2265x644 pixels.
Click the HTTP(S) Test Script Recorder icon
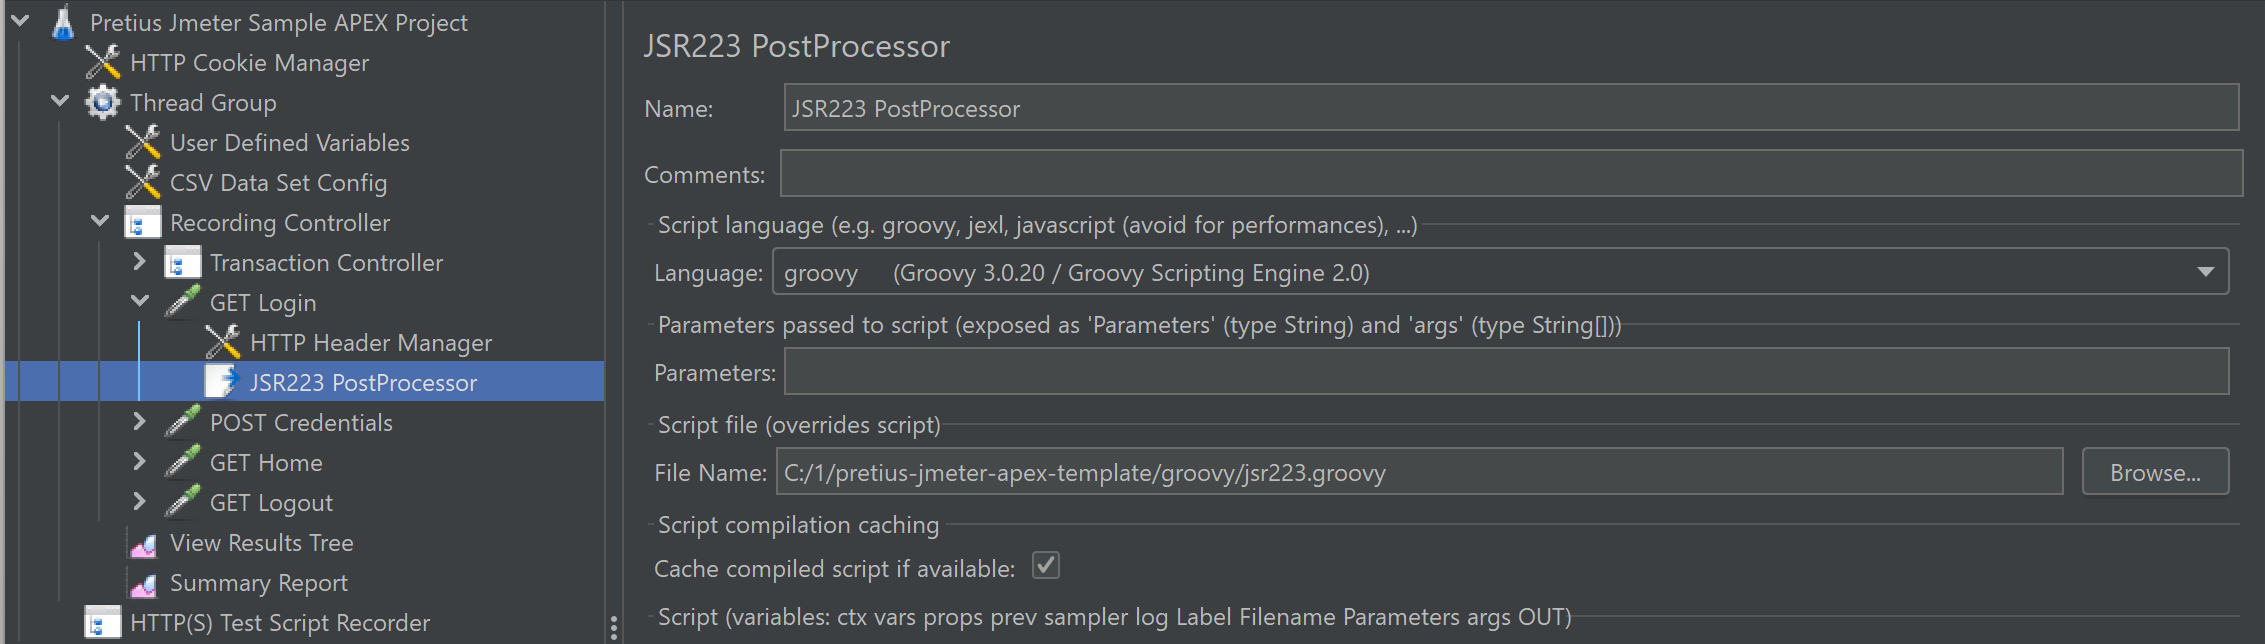coord(103,623)
